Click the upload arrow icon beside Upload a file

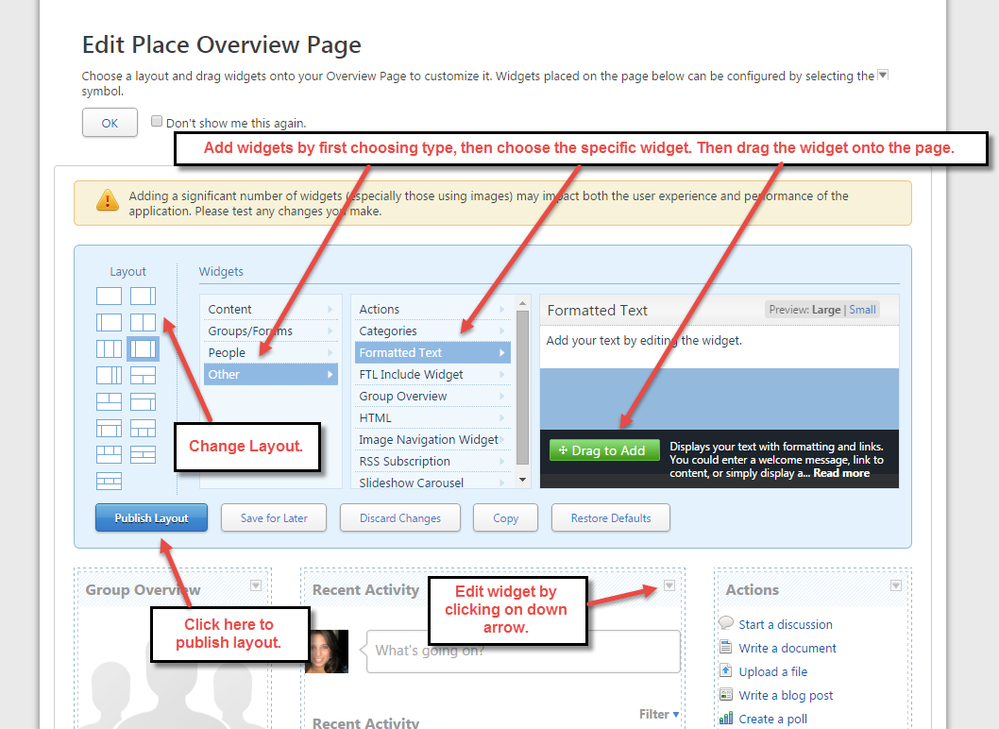pyautogui.click(x=726, y=671)
